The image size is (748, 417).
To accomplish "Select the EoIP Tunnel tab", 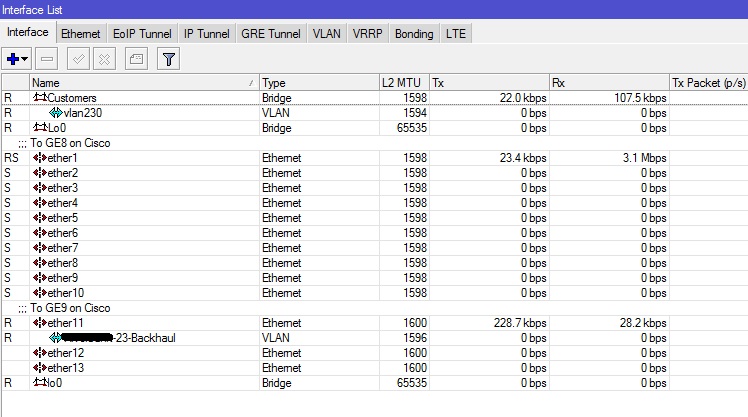I will click(141, 33).
